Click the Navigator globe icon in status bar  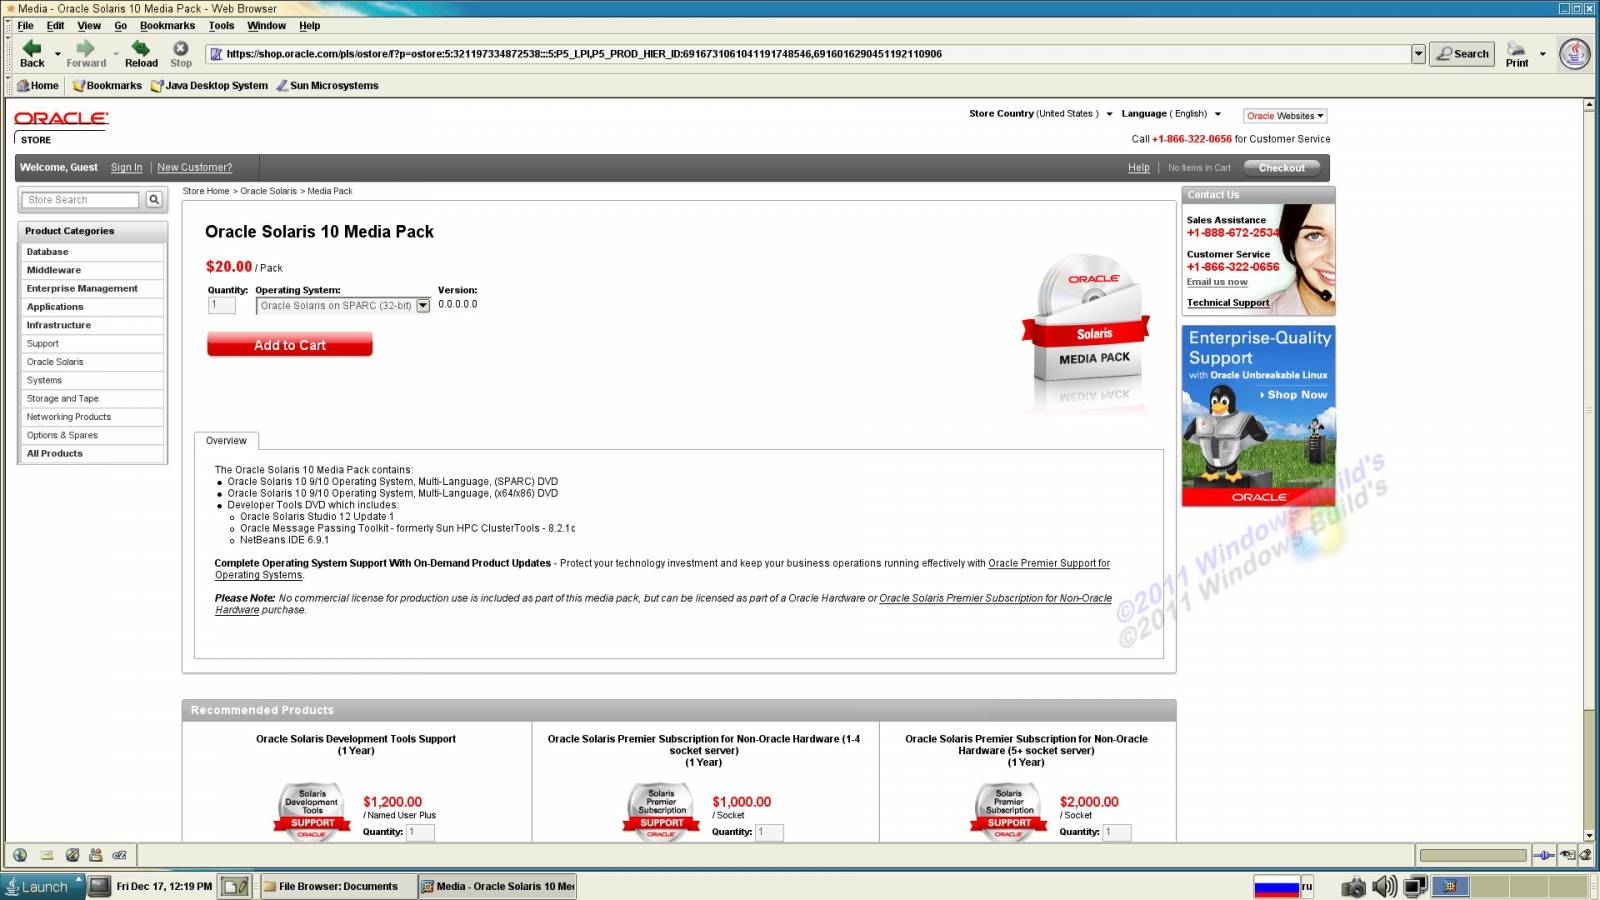coord(19,855)
